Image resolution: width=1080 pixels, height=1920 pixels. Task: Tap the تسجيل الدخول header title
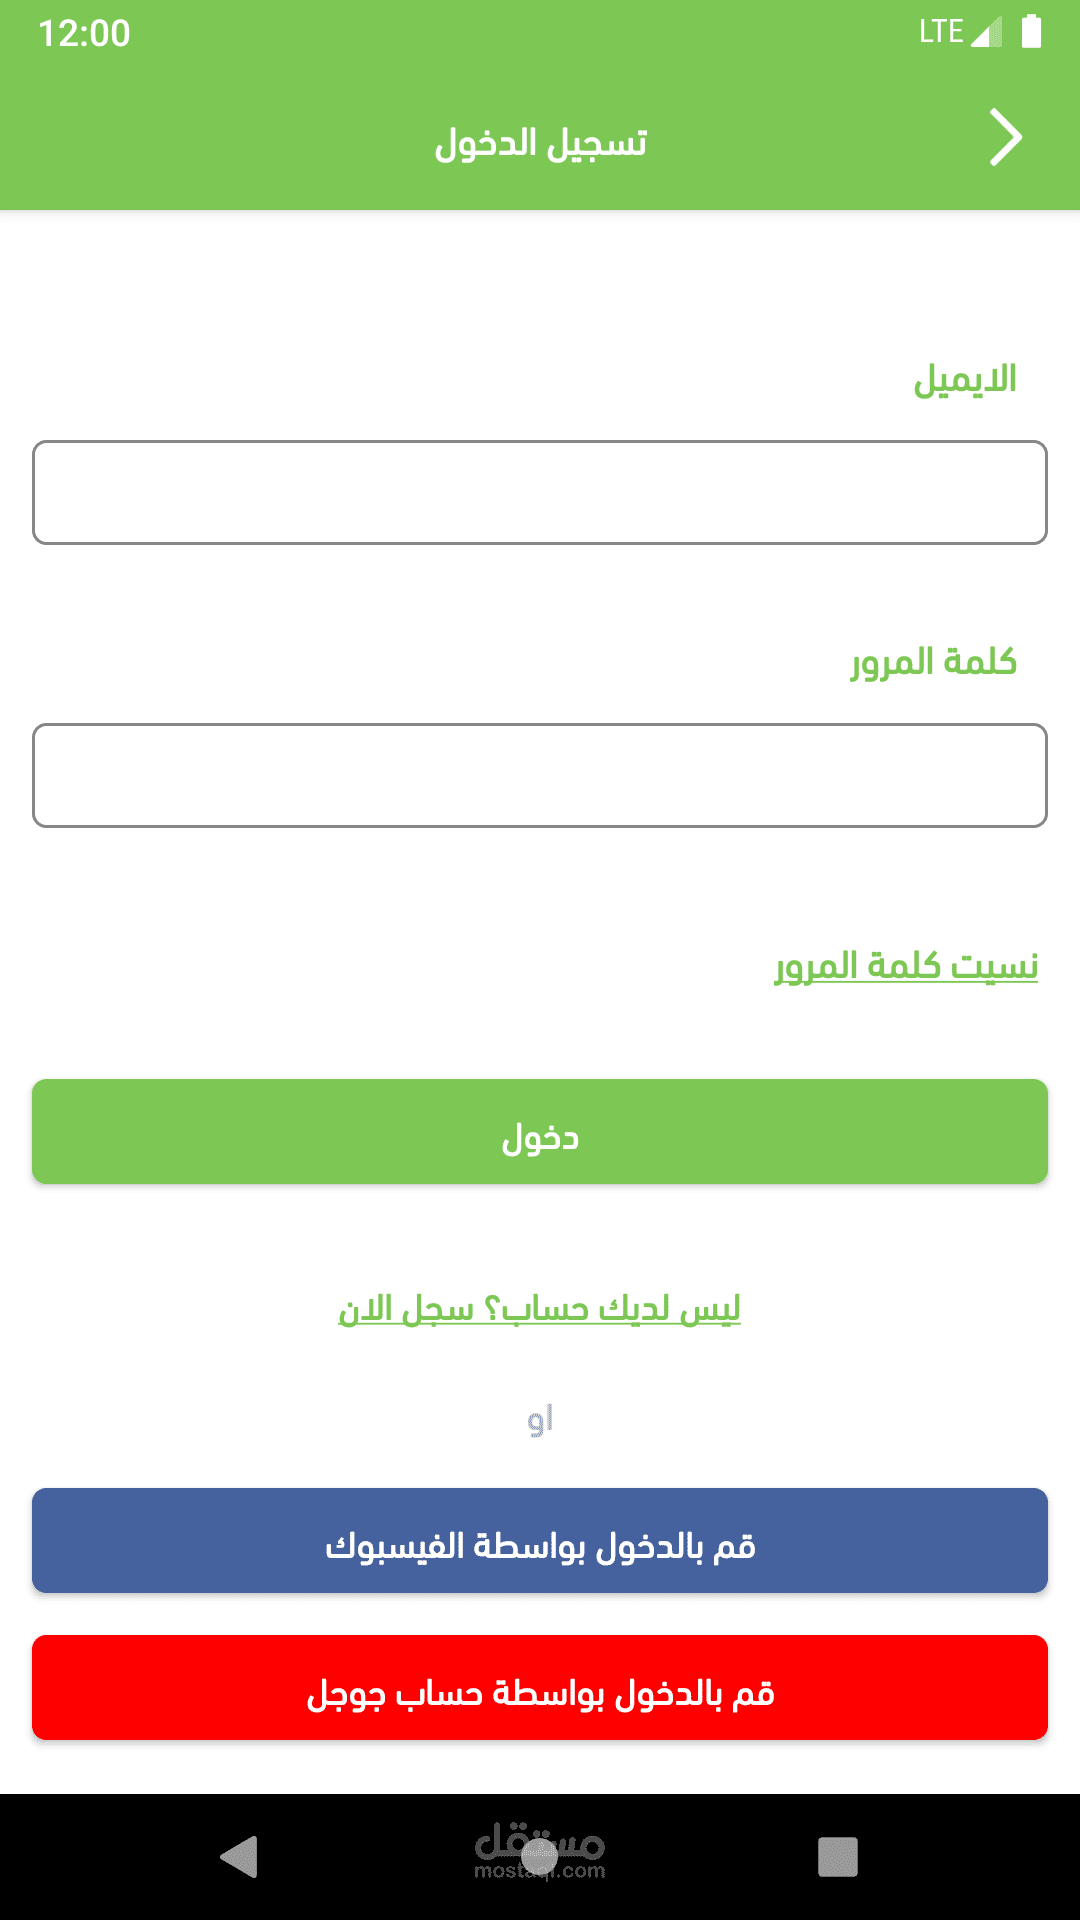click(x=540, y=143)
